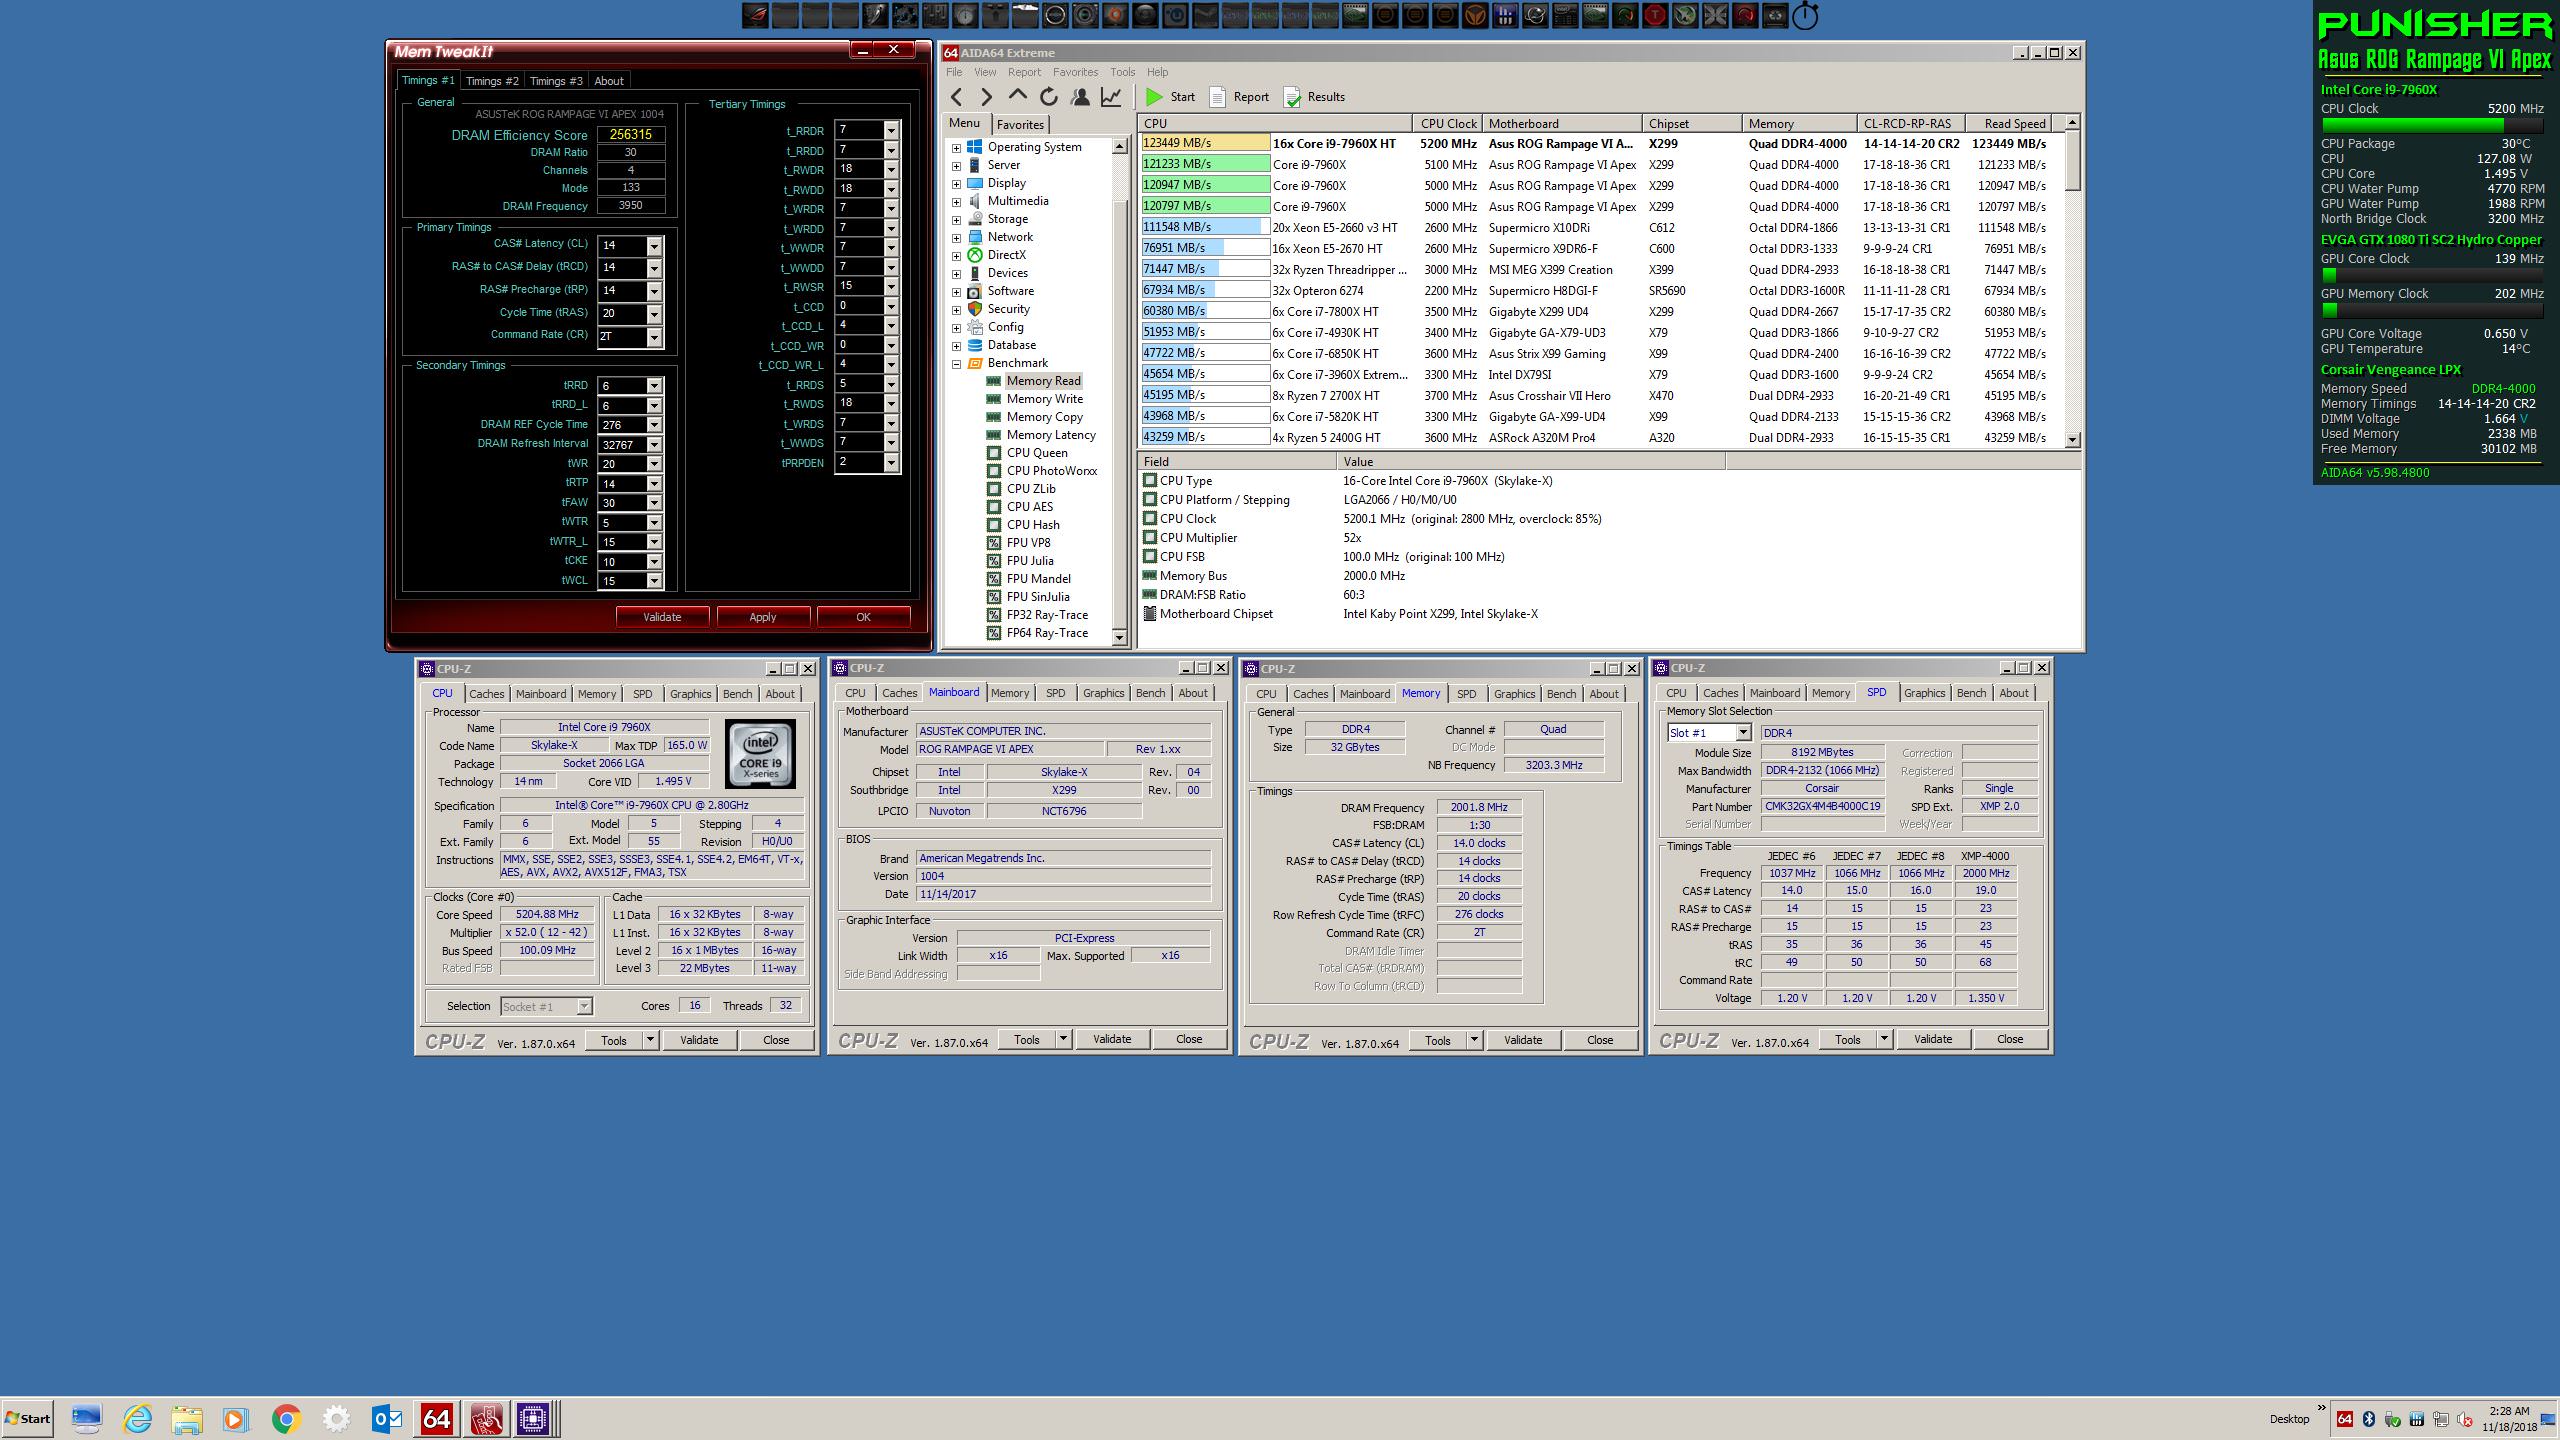This screenshot has height=1440, width=2560.
Task: Click the AIDA64 refresh toolbar icon
Action: point(1048,97)
